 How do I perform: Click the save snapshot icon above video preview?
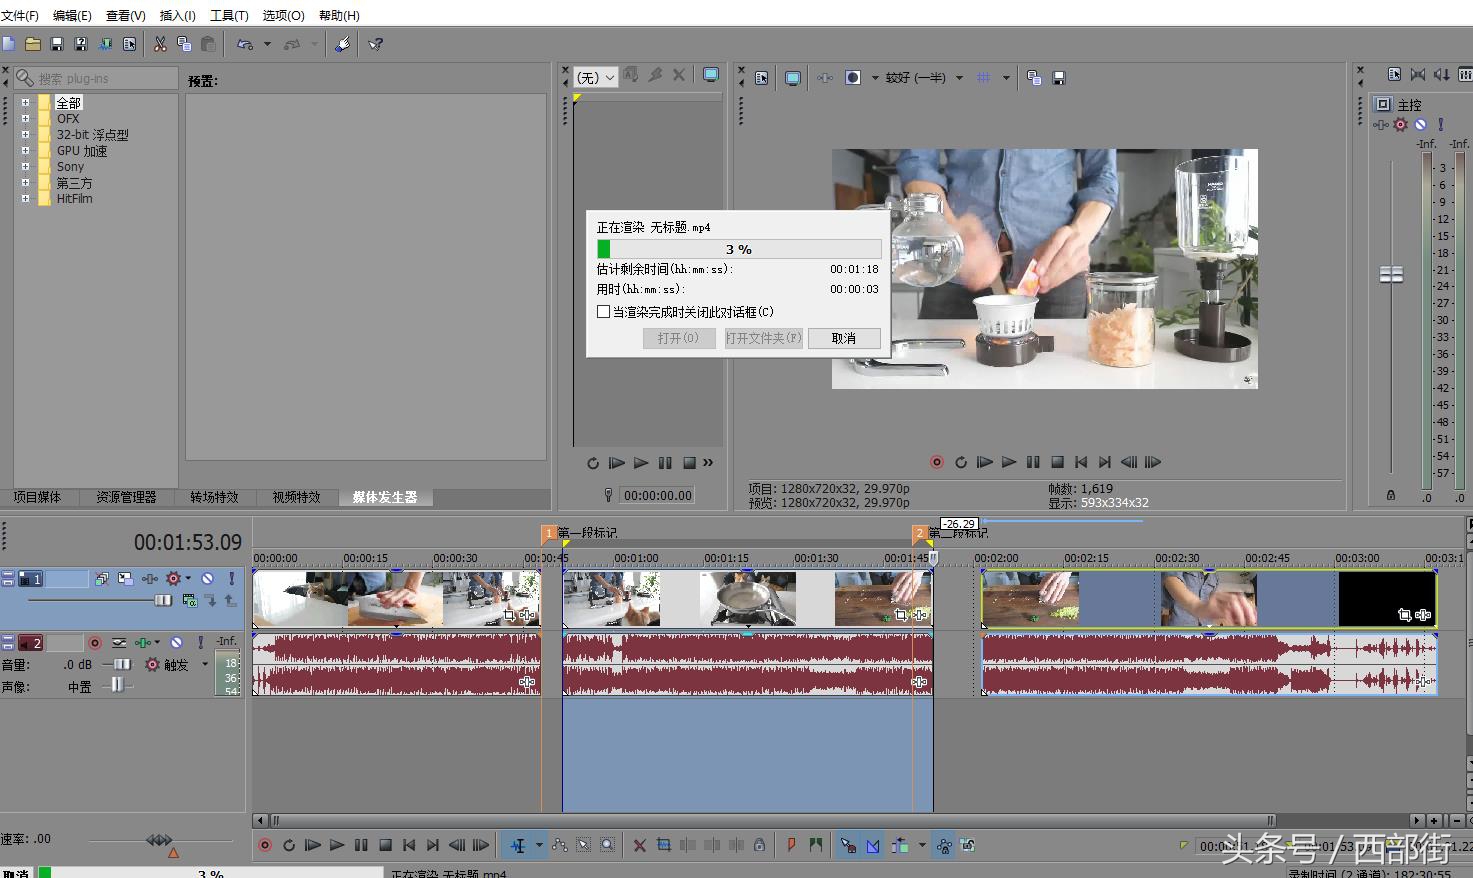pyautogui.click(x=1059, y=78)
